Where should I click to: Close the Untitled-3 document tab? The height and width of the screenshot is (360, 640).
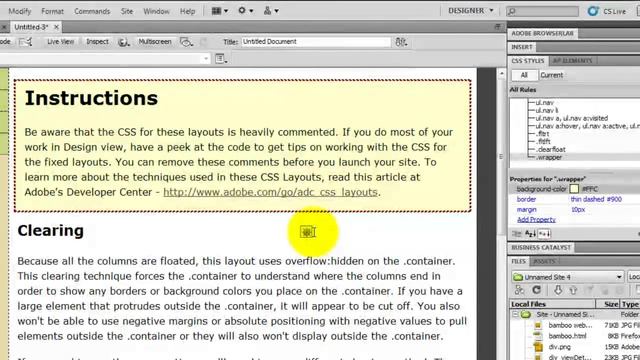[56, 27]
